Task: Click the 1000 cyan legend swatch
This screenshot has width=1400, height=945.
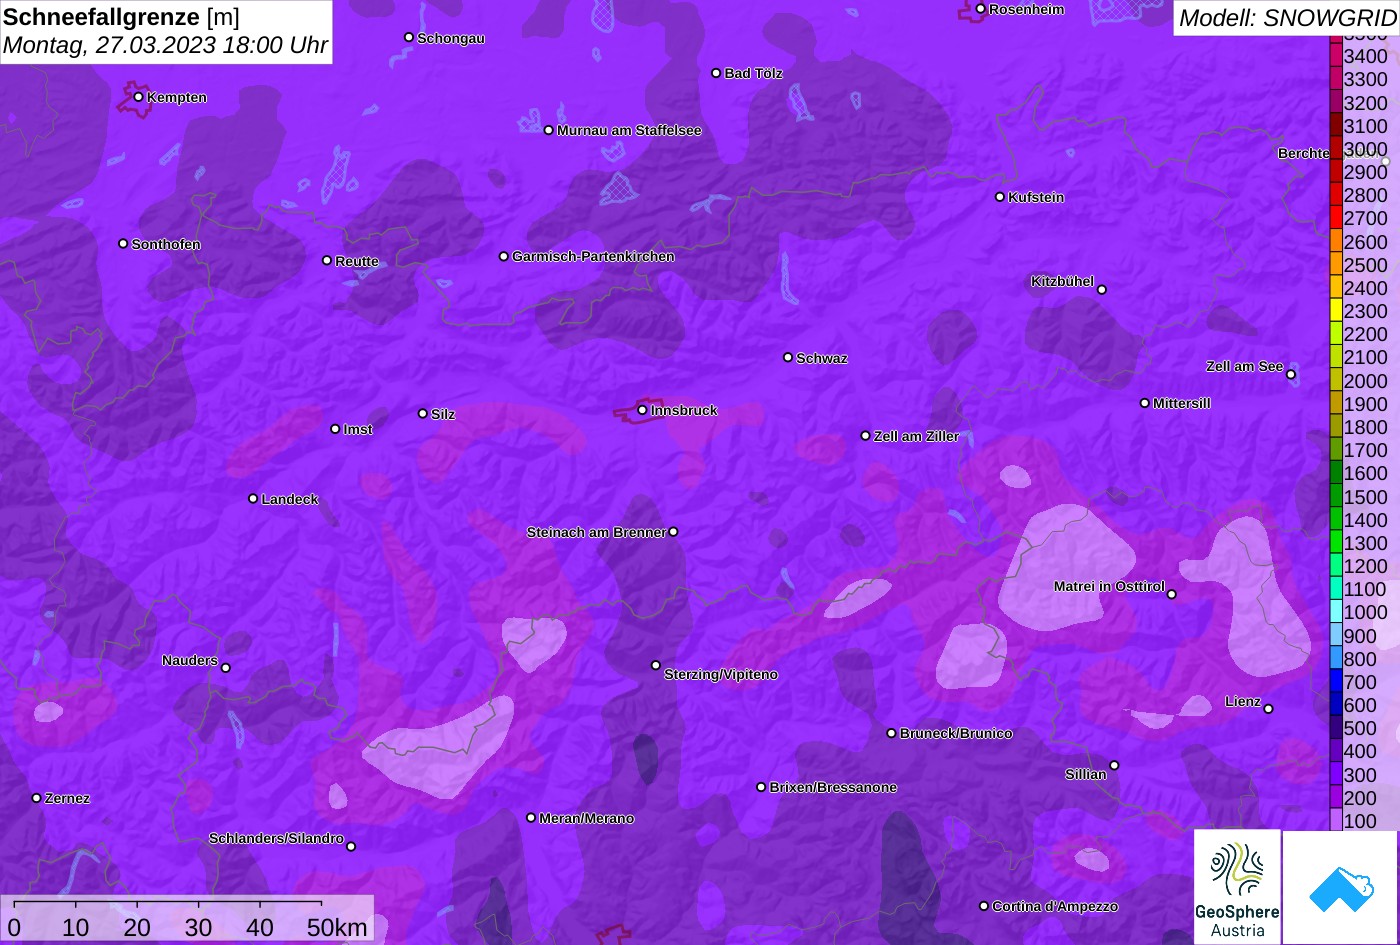Action: coord(1336,612)
